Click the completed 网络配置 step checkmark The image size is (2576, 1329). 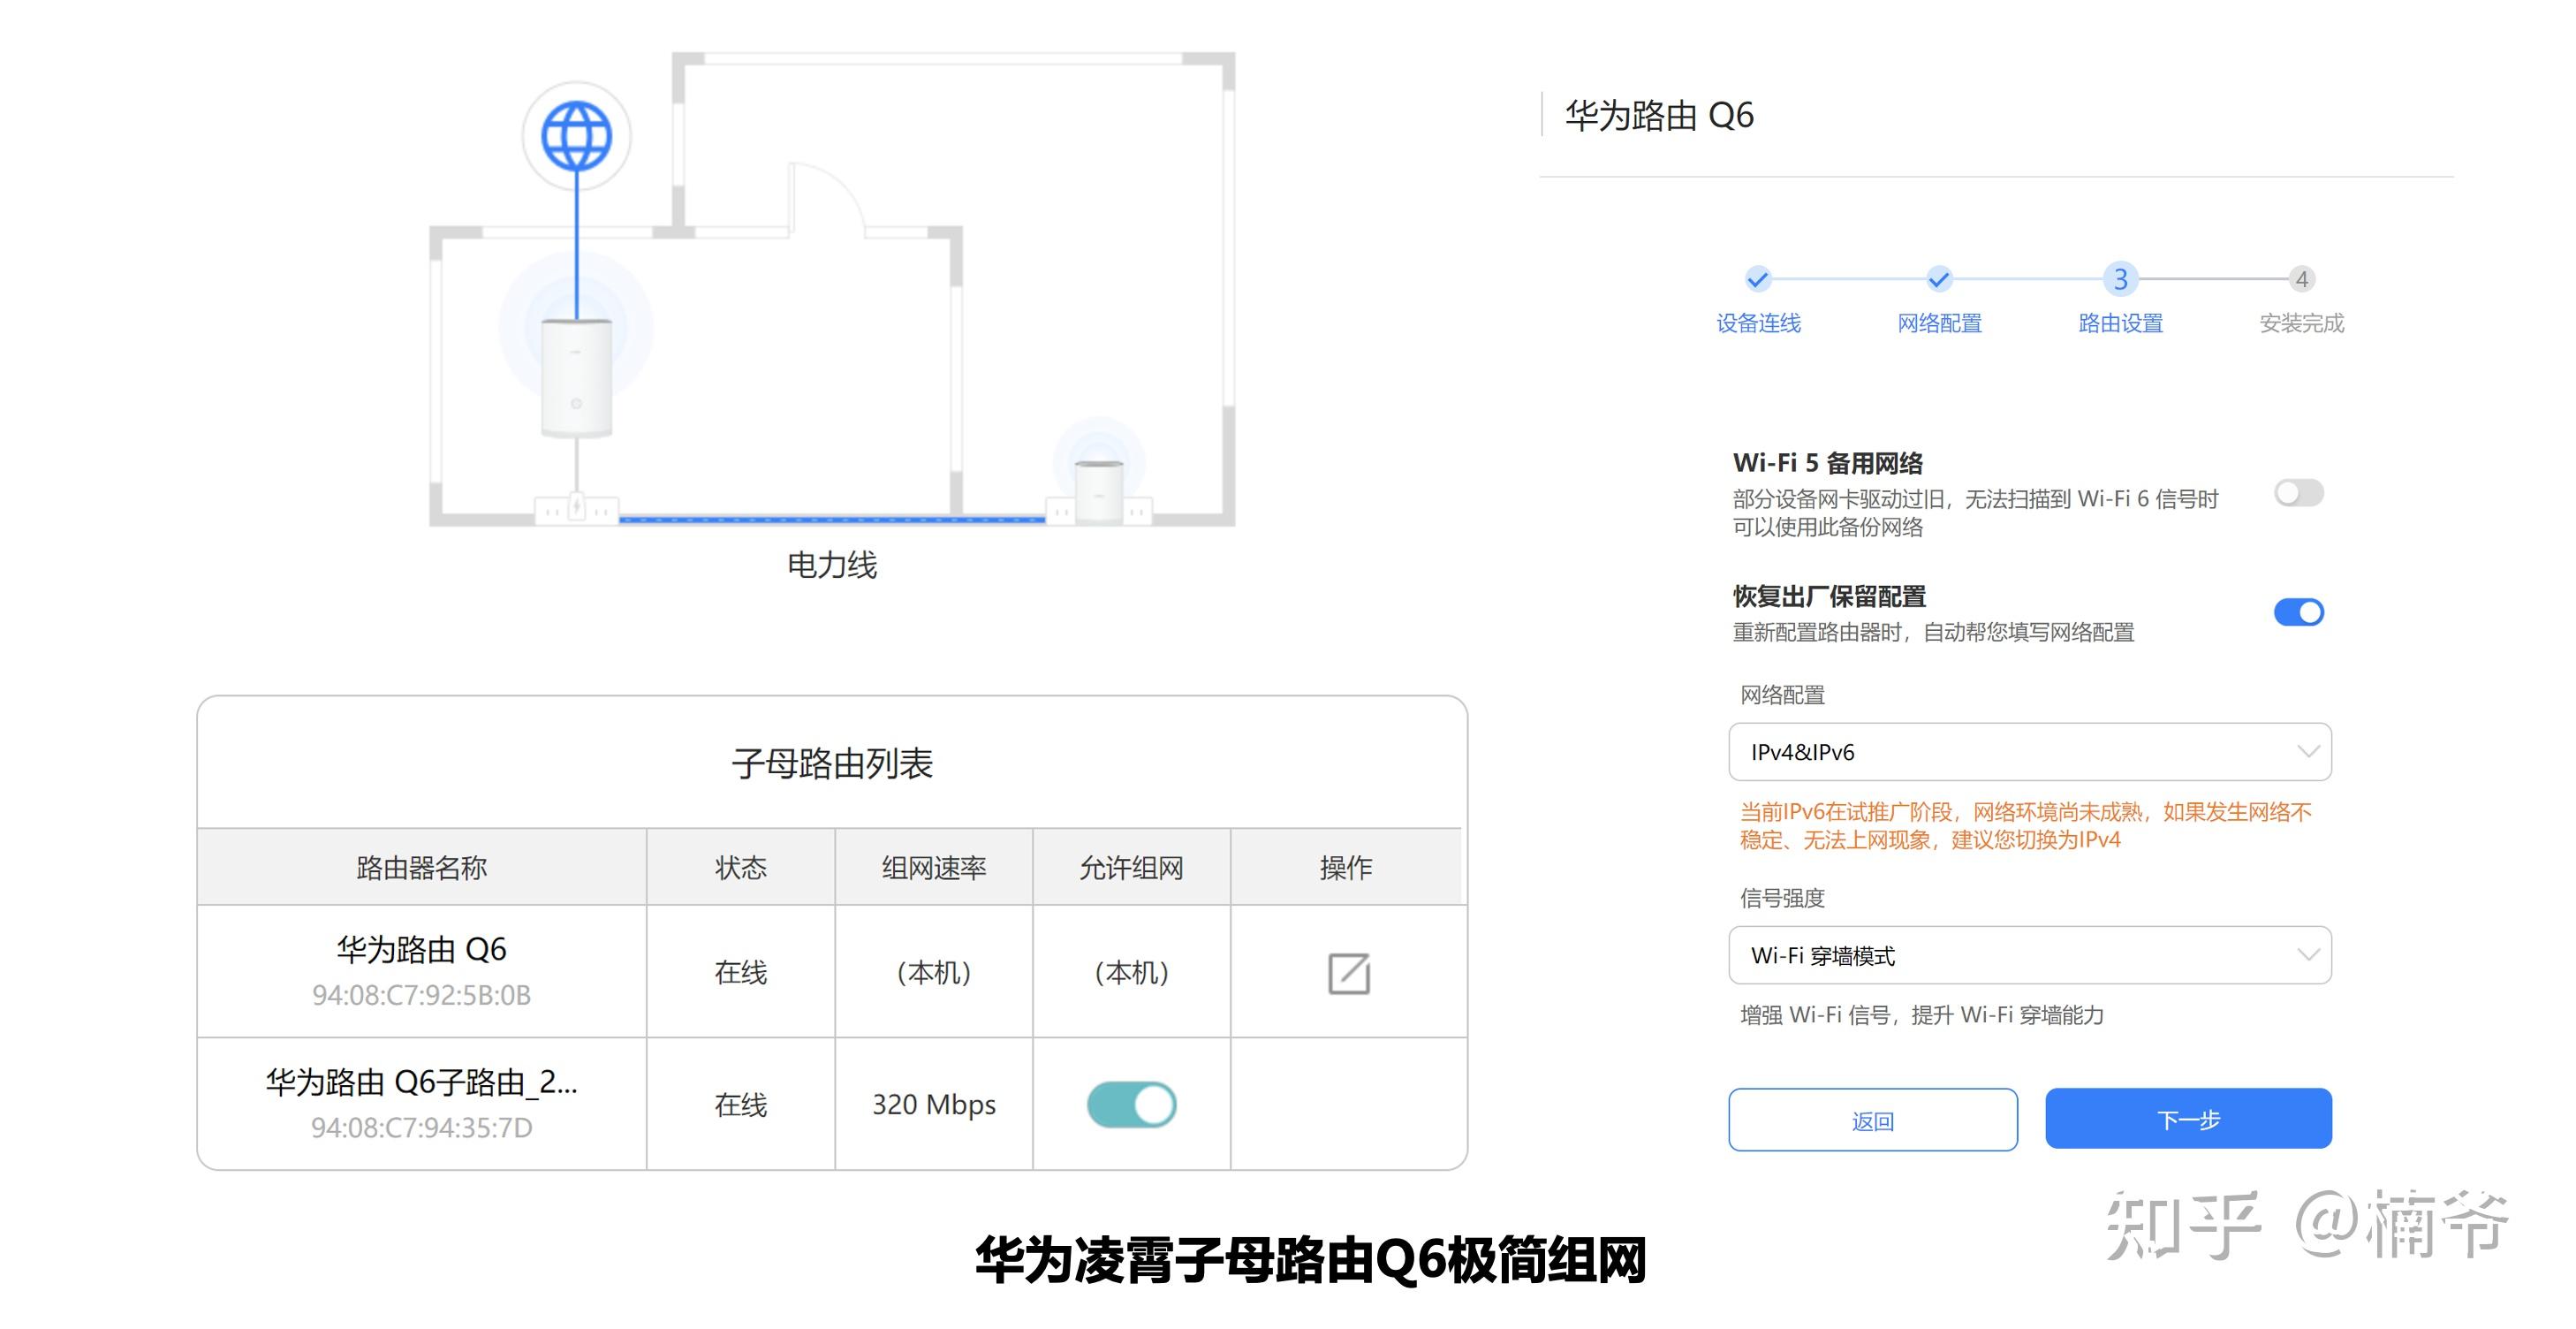tap(1939, 279)
